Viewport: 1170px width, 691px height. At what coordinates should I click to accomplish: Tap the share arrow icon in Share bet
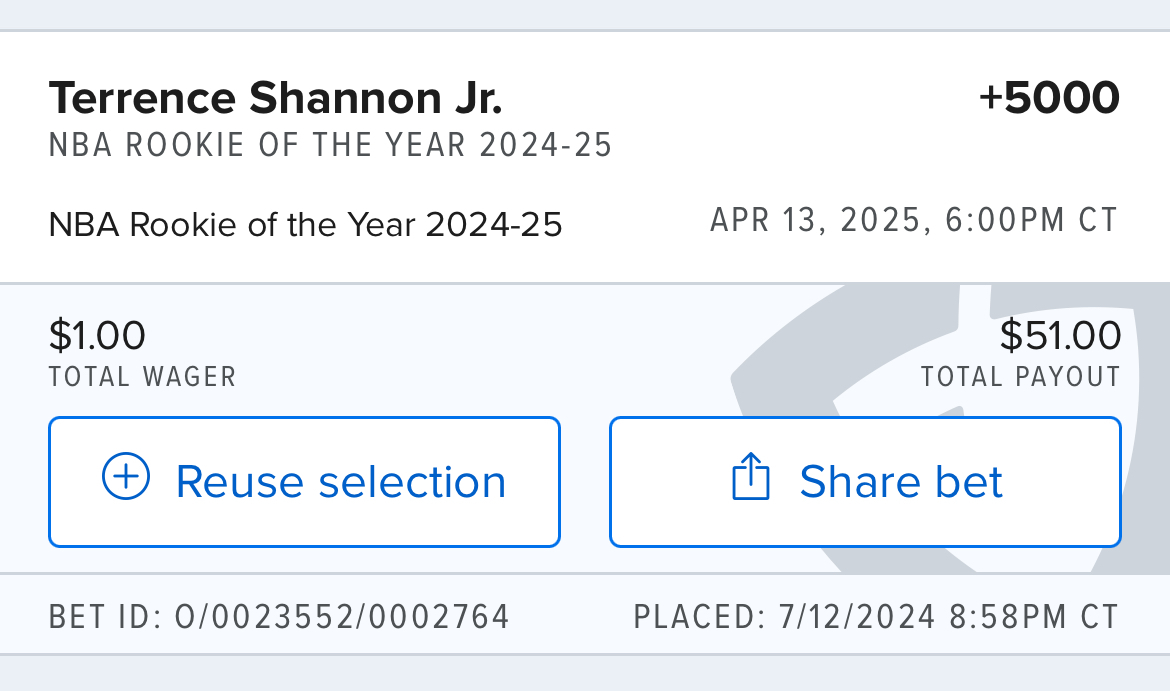[751, 479]
